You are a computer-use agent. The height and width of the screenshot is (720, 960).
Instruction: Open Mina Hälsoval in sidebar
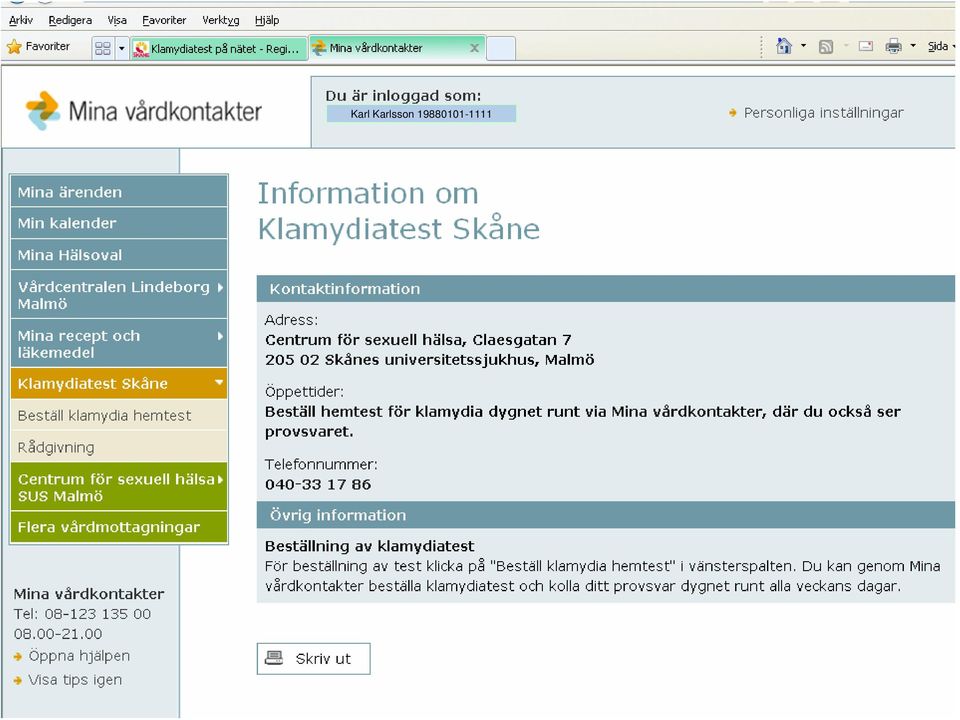tap(119, 255)
